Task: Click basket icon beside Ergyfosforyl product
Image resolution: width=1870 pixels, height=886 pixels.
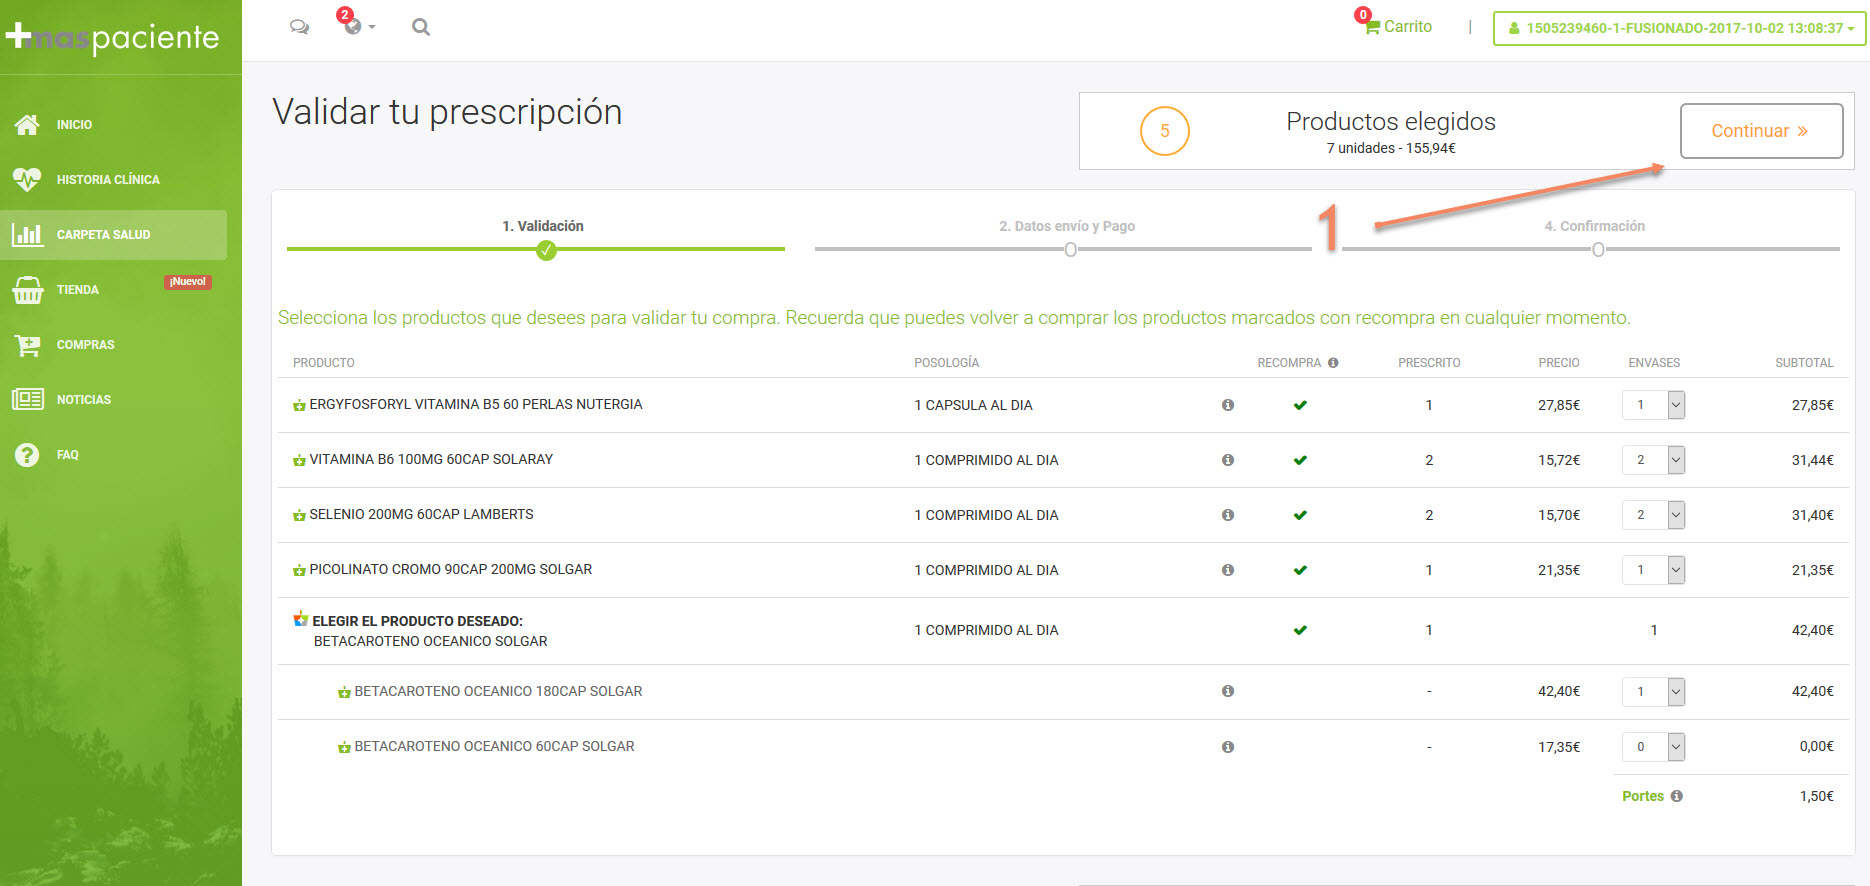Action: pos(299,405)
